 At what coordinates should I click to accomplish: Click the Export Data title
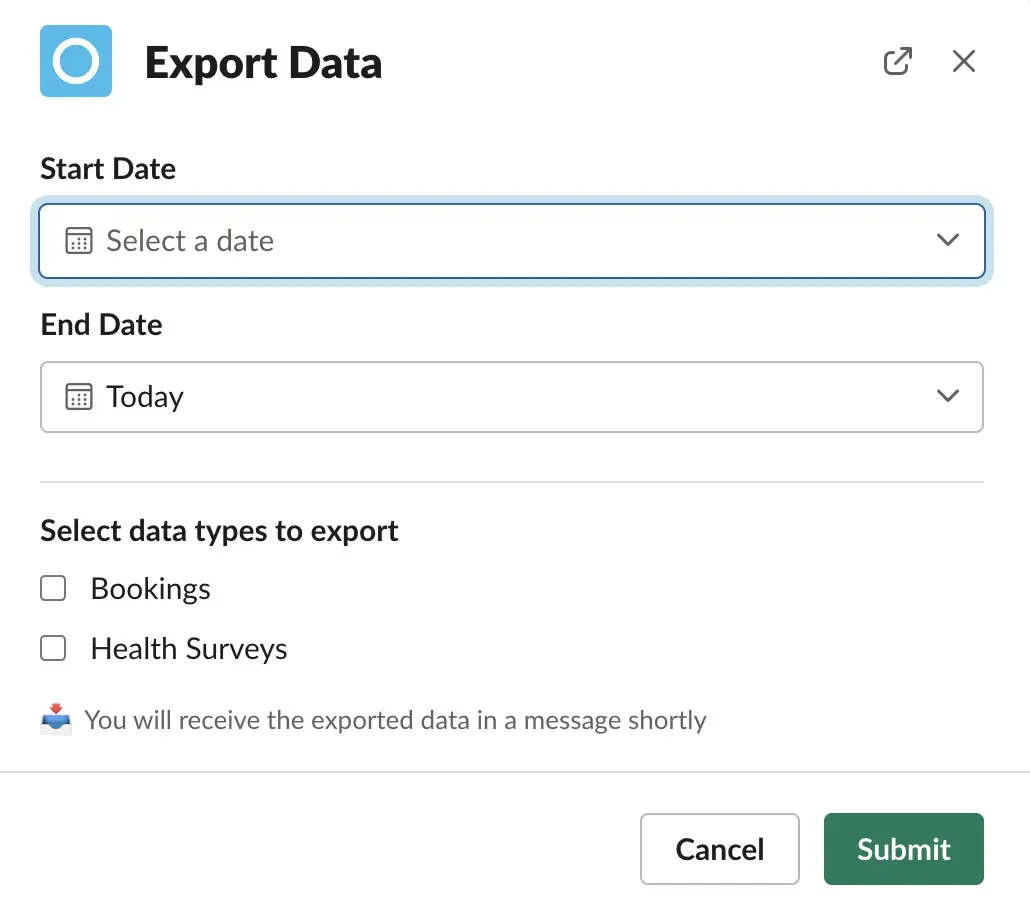pyautogui.click(x=263, y=64)
